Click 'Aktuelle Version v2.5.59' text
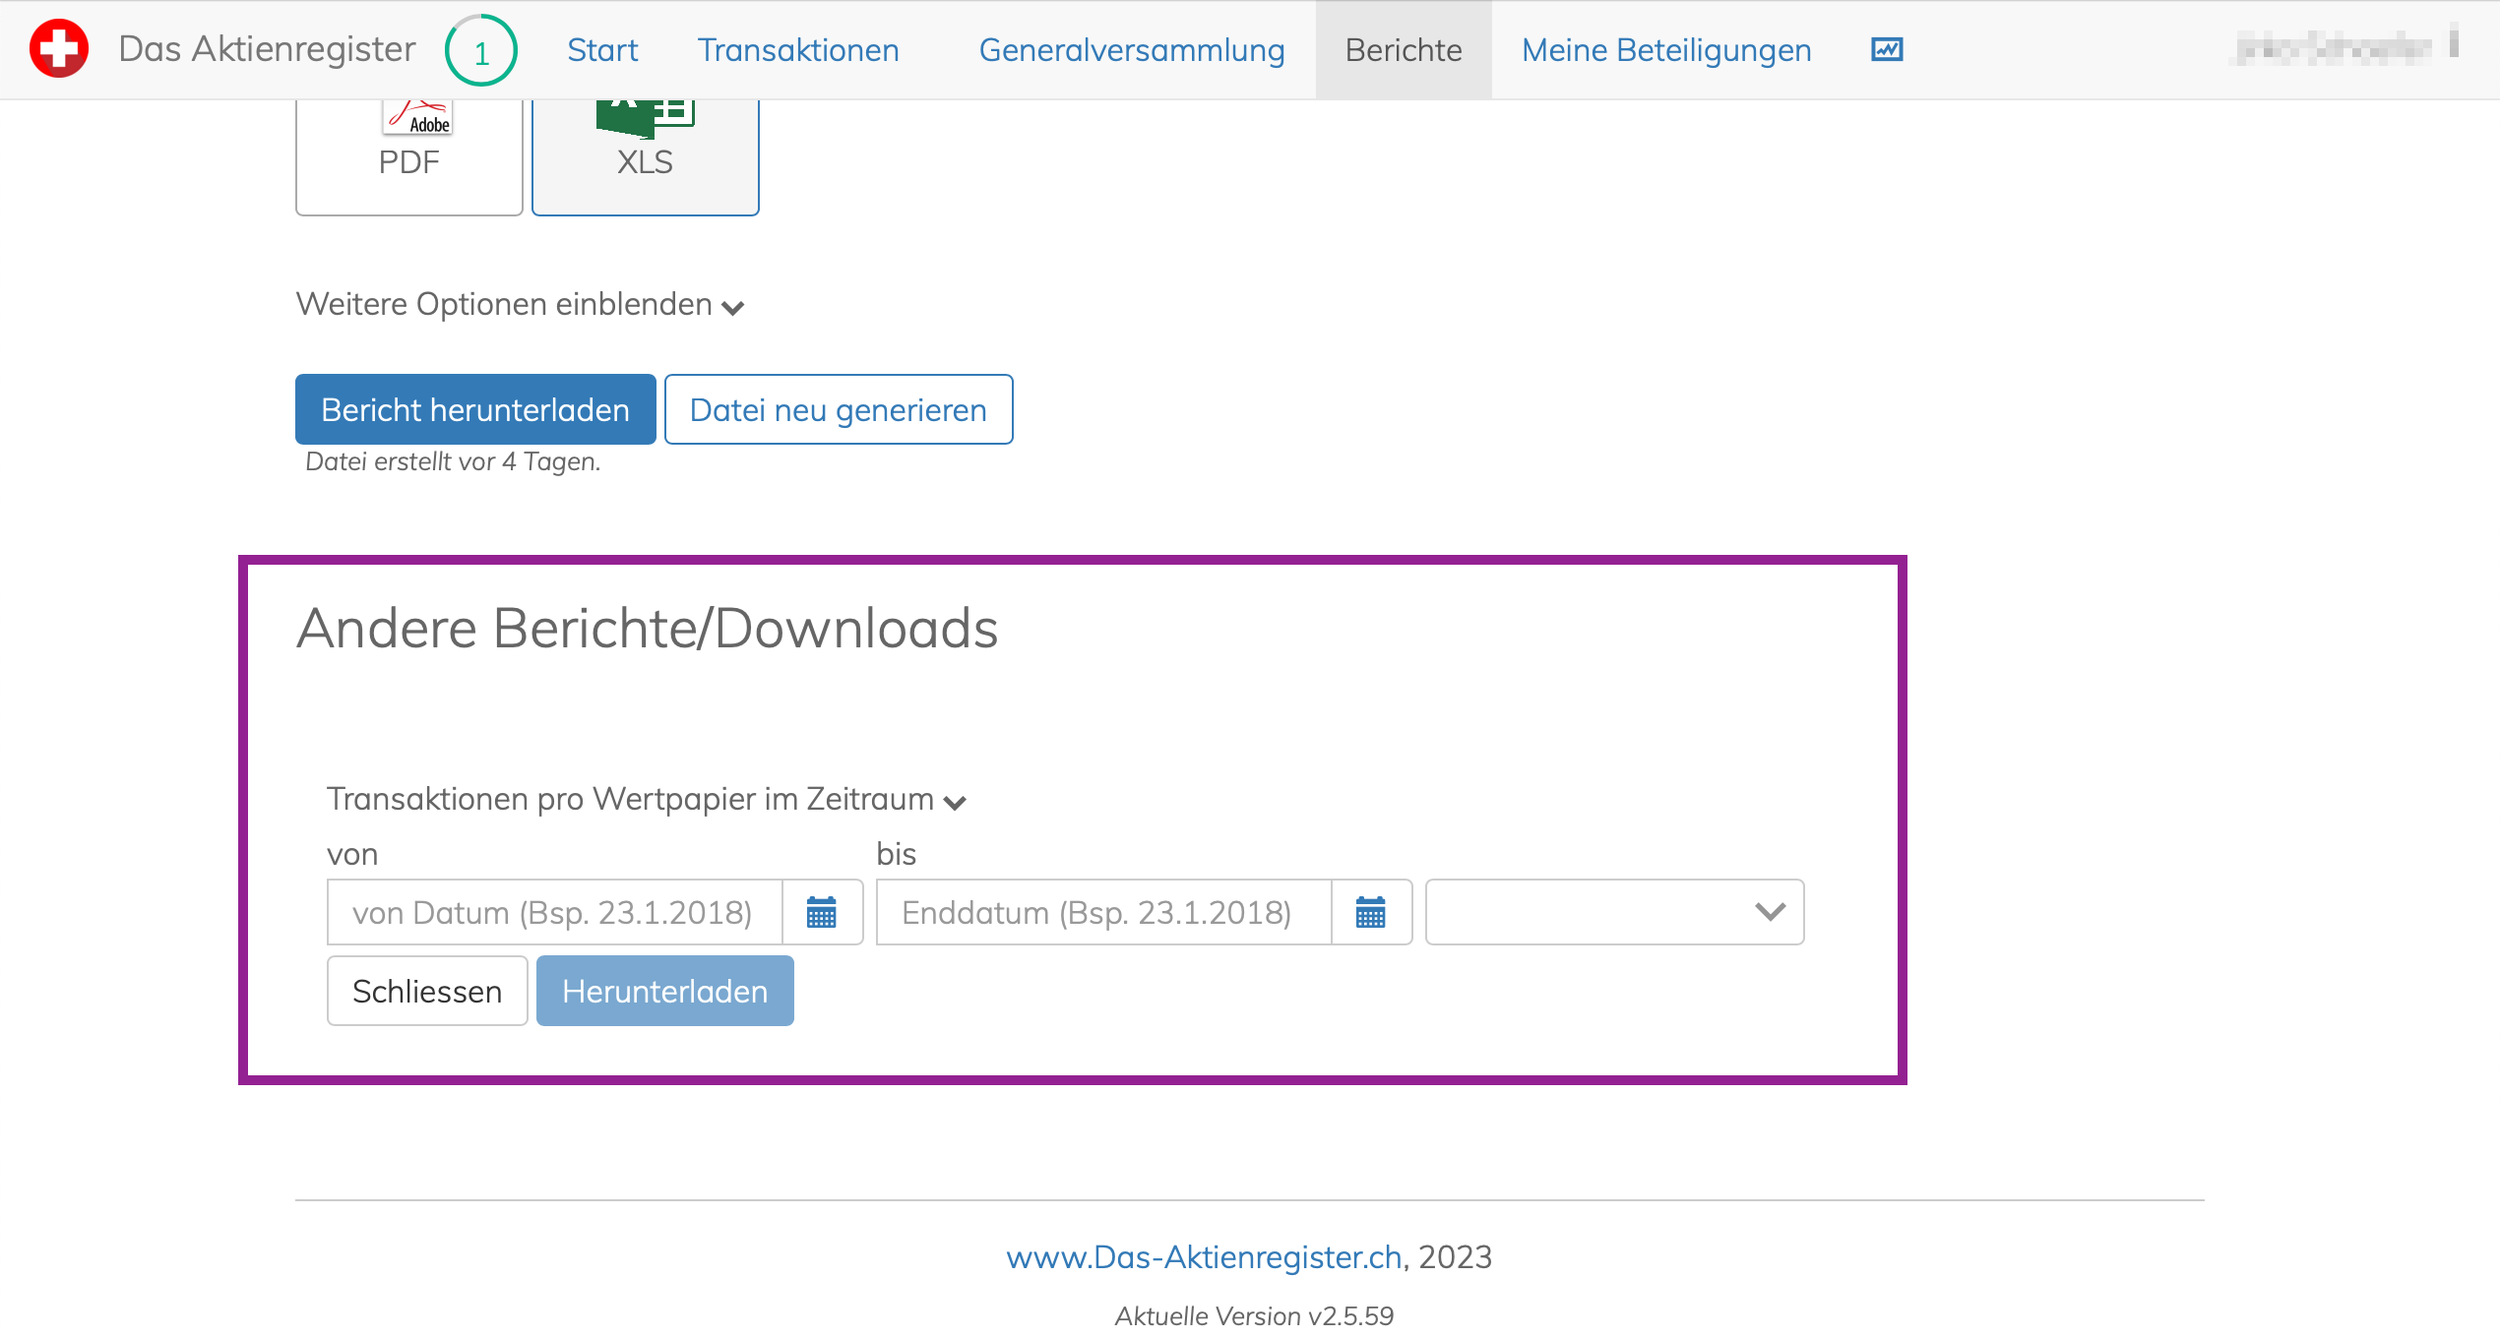The width and height of the screenshot is (2500, 1338). (x=1254, y=1316)
